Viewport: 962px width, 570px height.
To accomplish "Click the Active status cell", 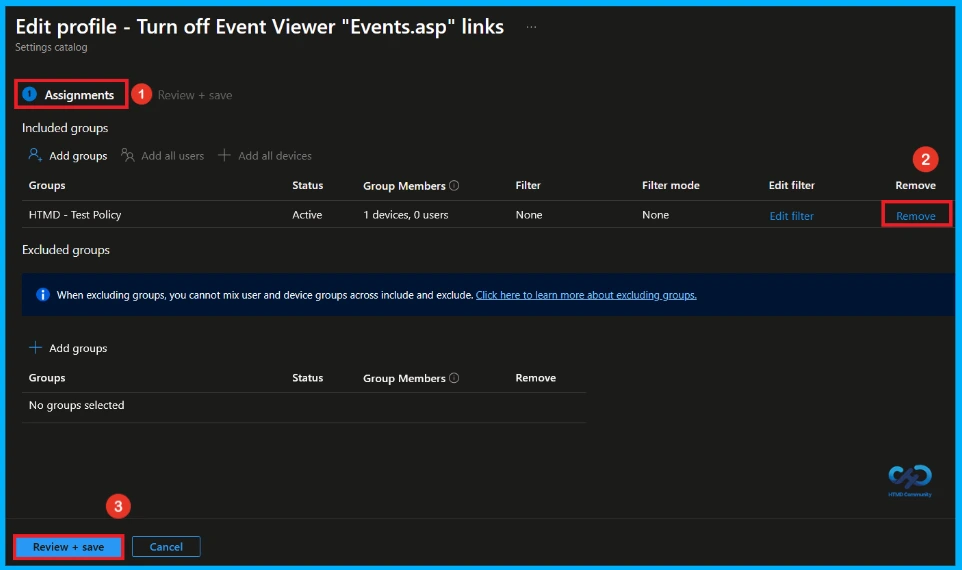I will [307, 215].
